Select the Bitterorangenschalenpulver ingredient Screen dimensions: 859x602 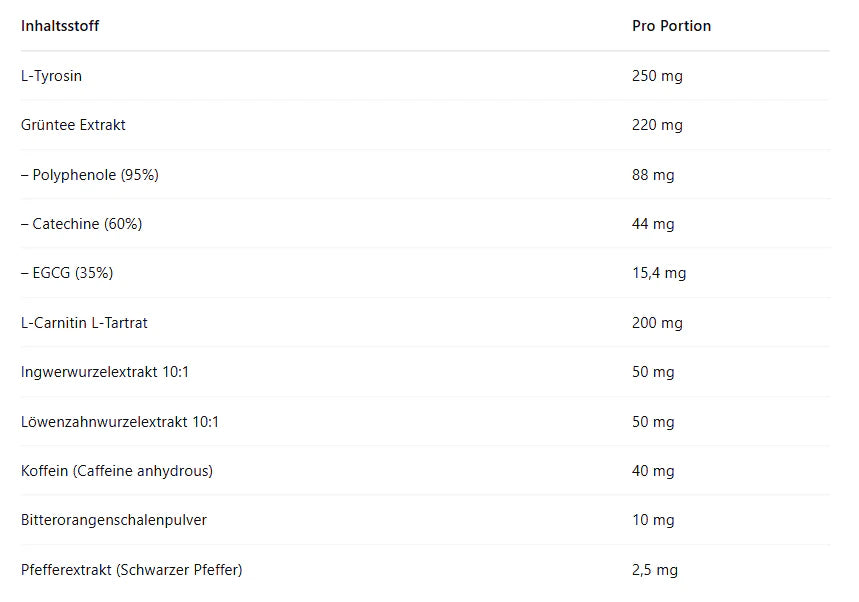[114, 520]
